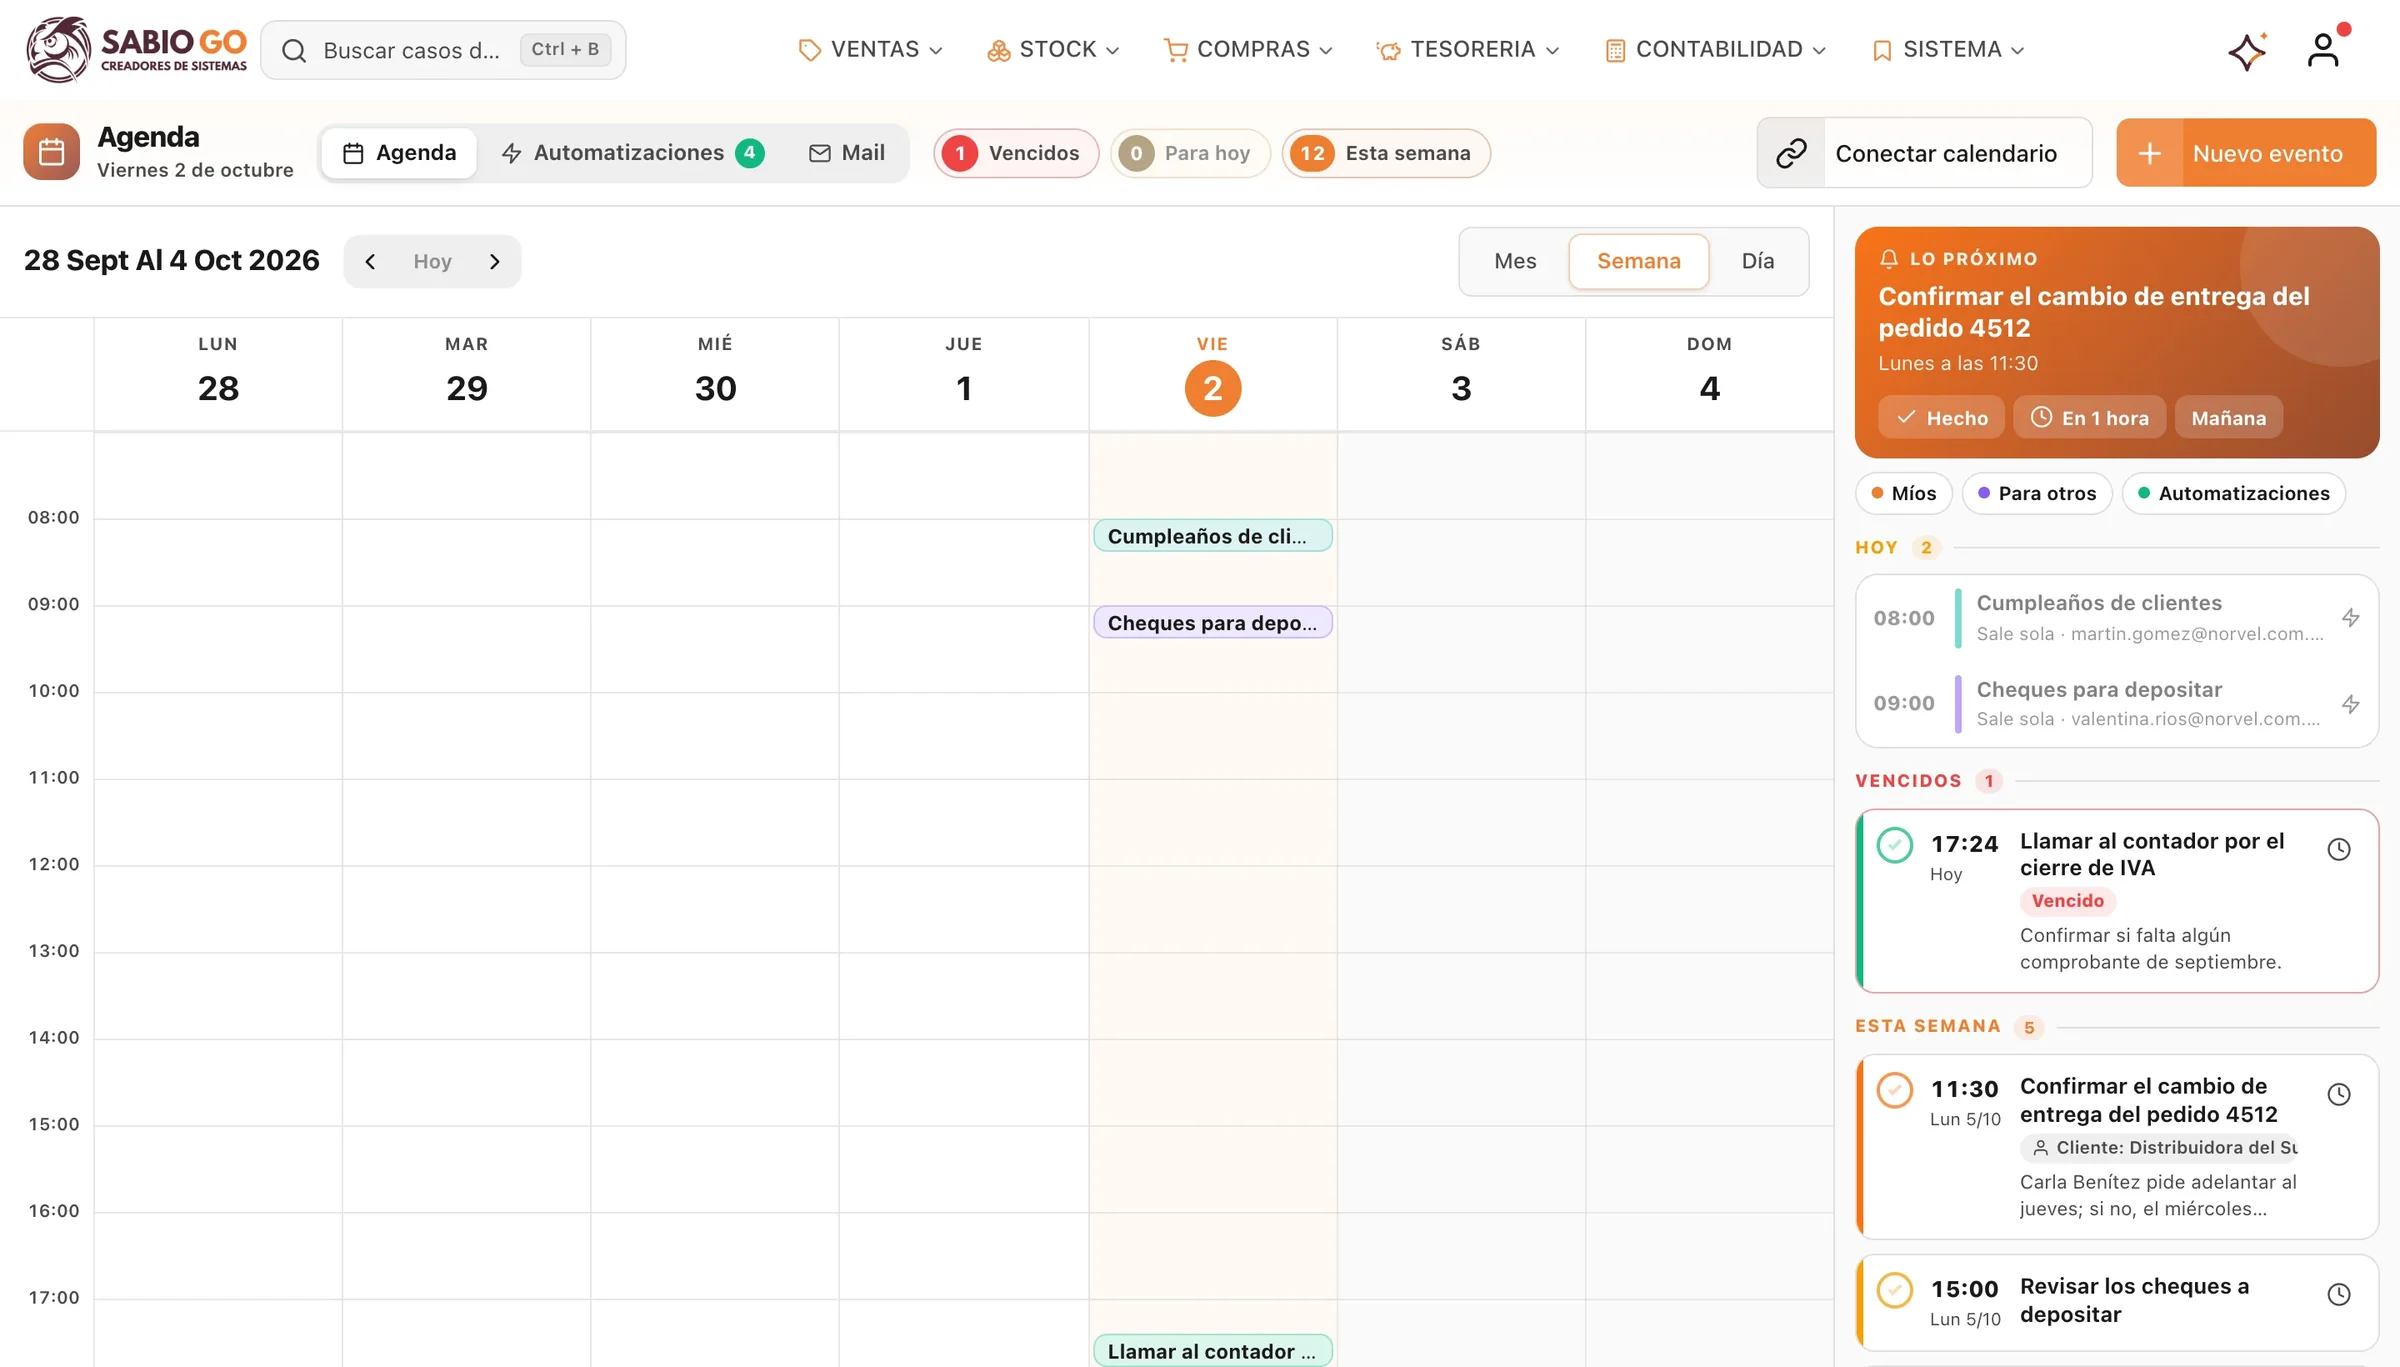Expand the TESORERIA menu
2400x1367 pixels.
click(x=1468, y=50)
